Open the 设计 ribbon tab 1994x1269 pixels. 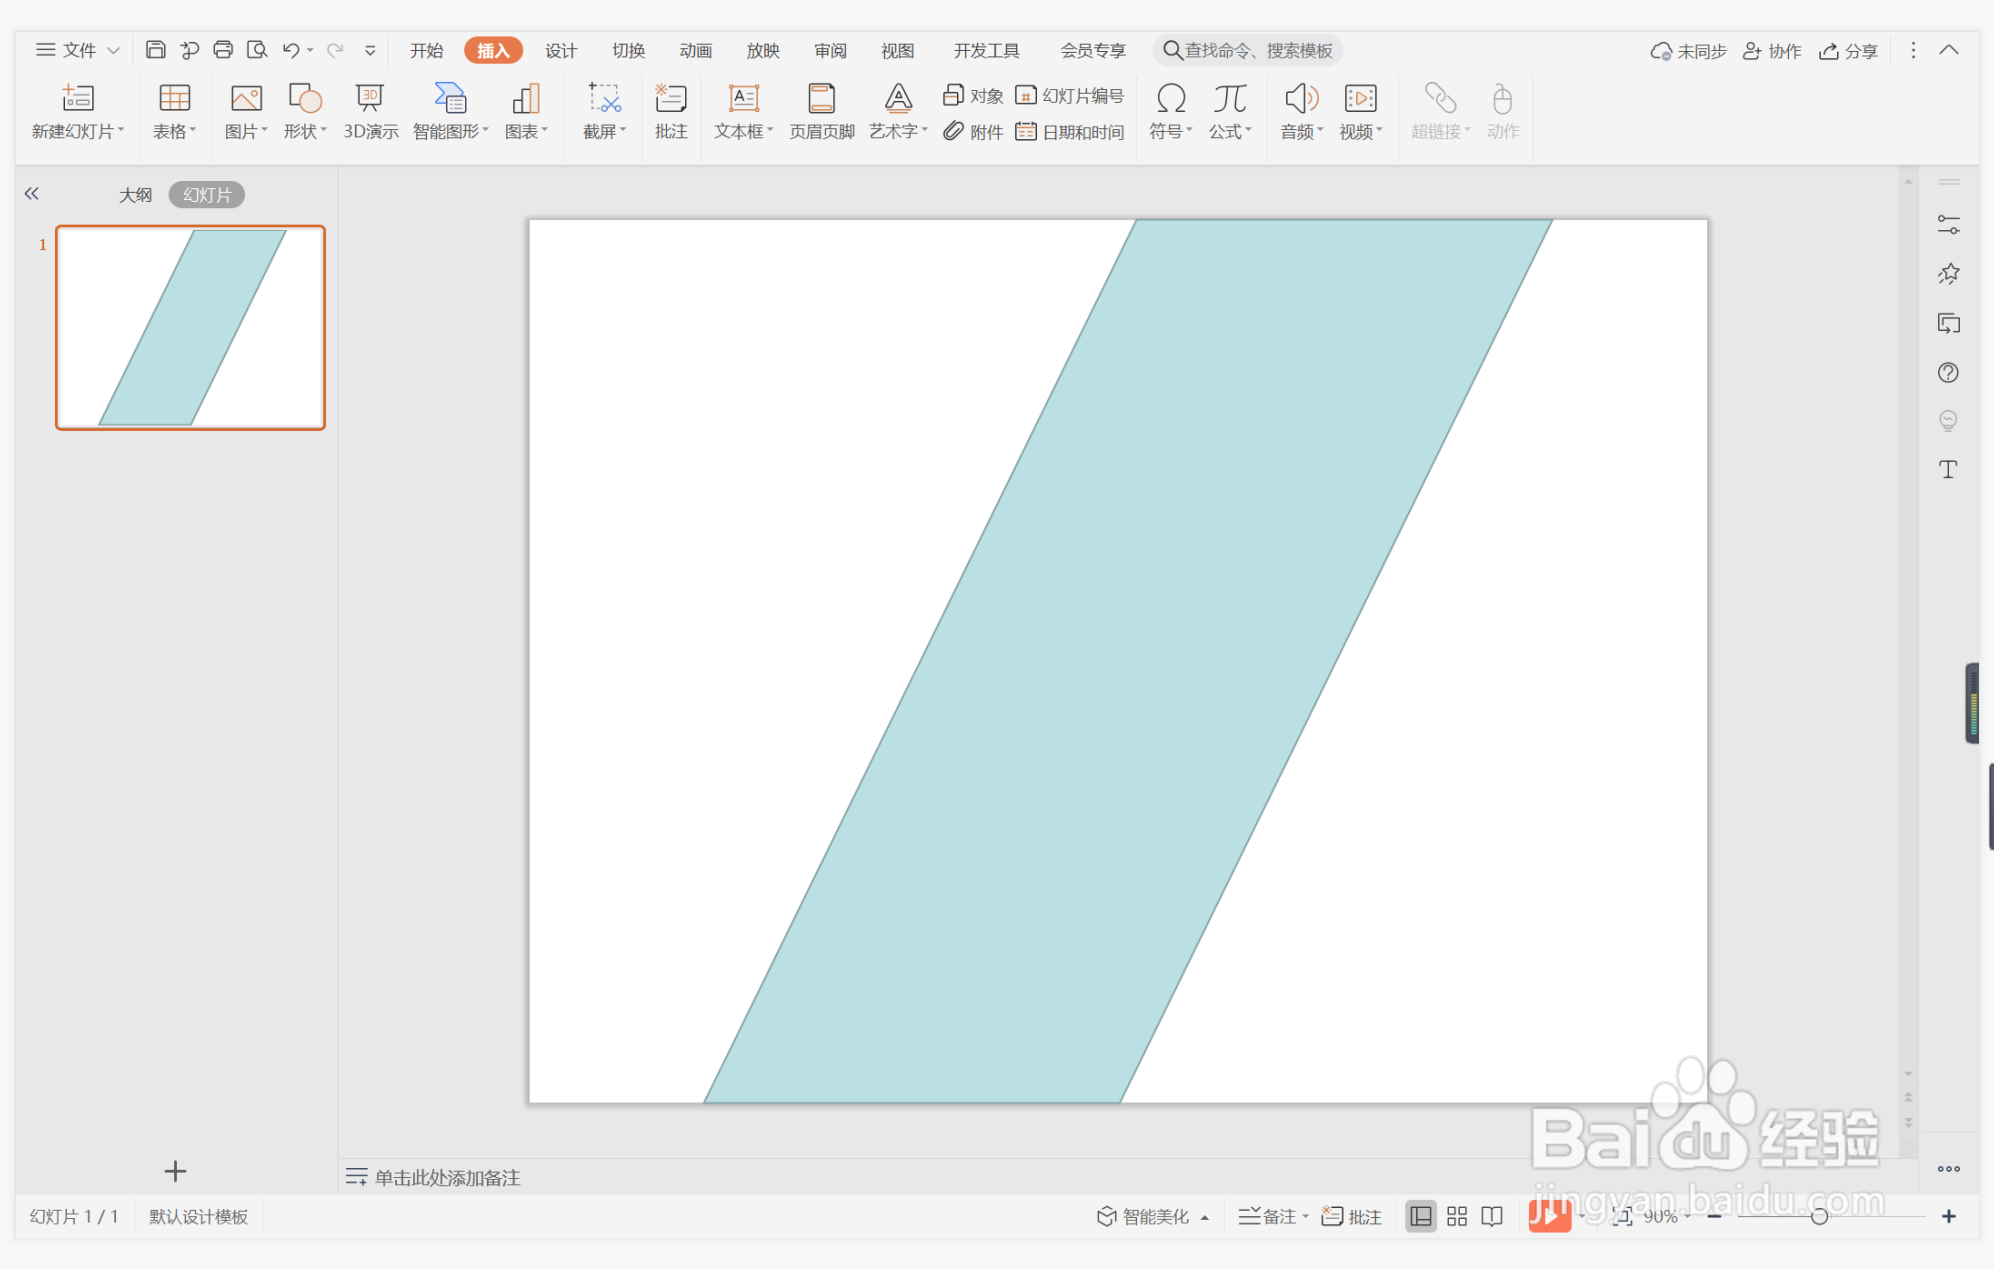pyautogui.click(x=560, y=50)
